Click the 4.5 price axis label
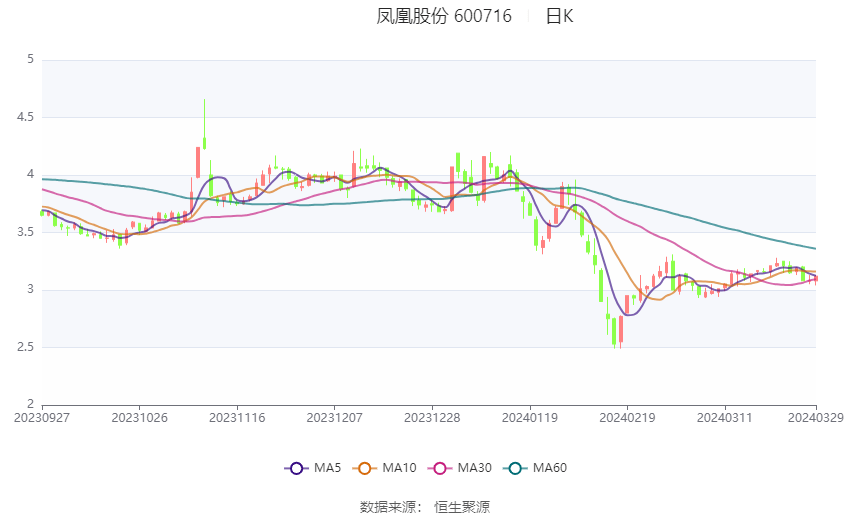 [x=25, y=117]
